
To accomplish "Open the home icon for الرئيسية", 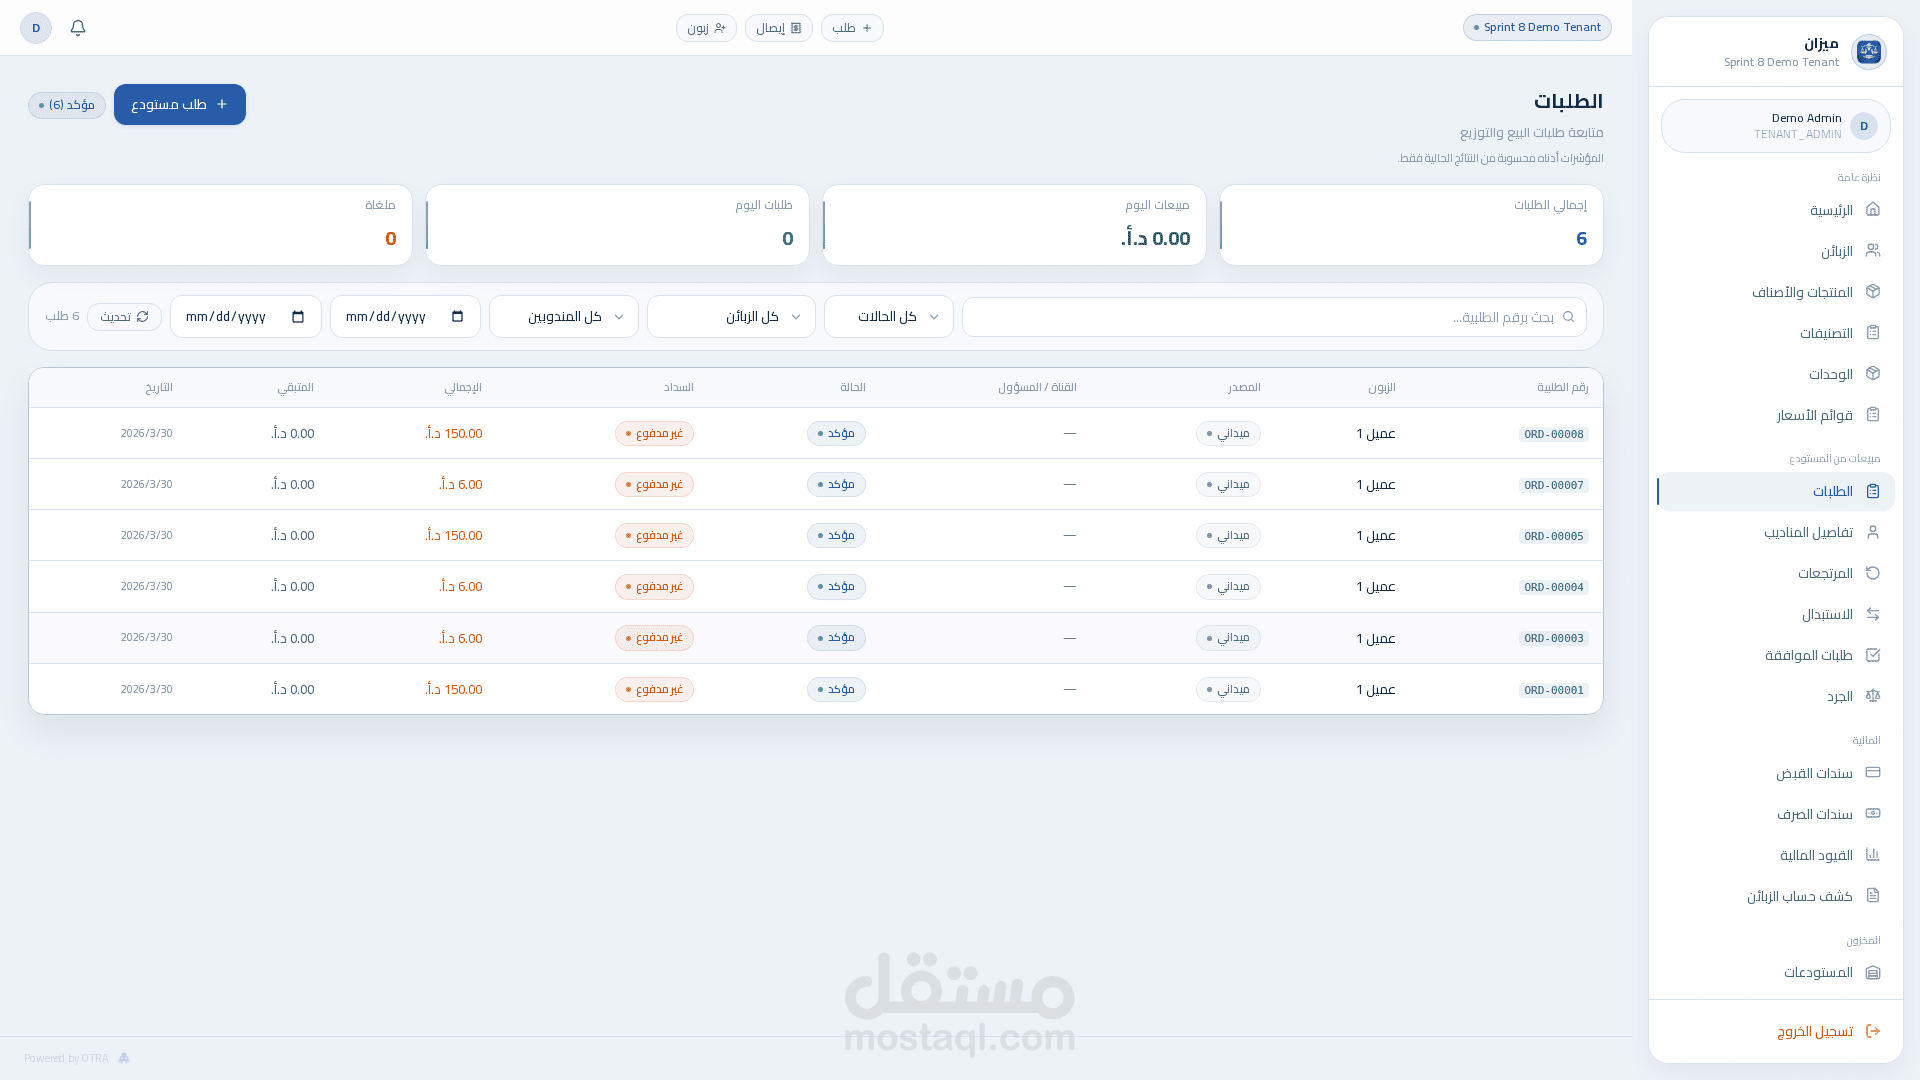I will (1873, 210).
